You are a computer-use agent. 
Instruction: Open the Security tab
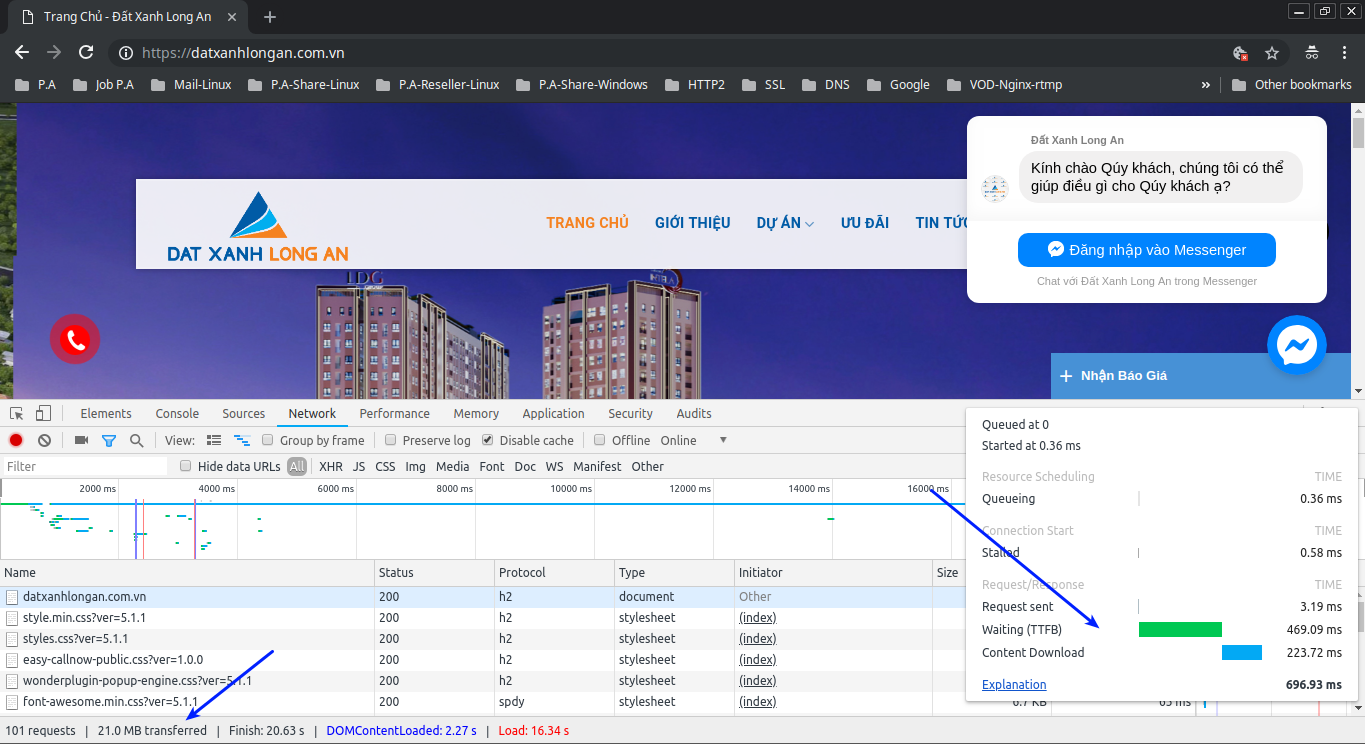tap(630, 413)
